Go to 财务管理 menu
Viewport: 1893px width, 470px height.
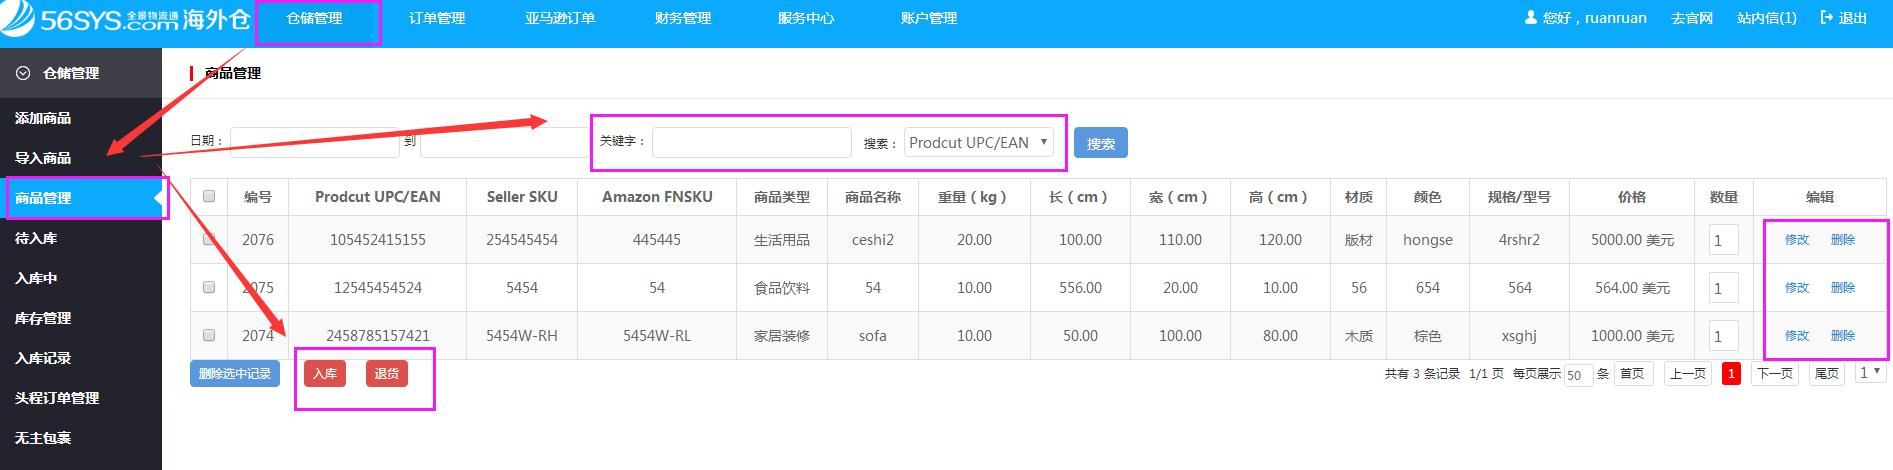(x=683, y=18)
